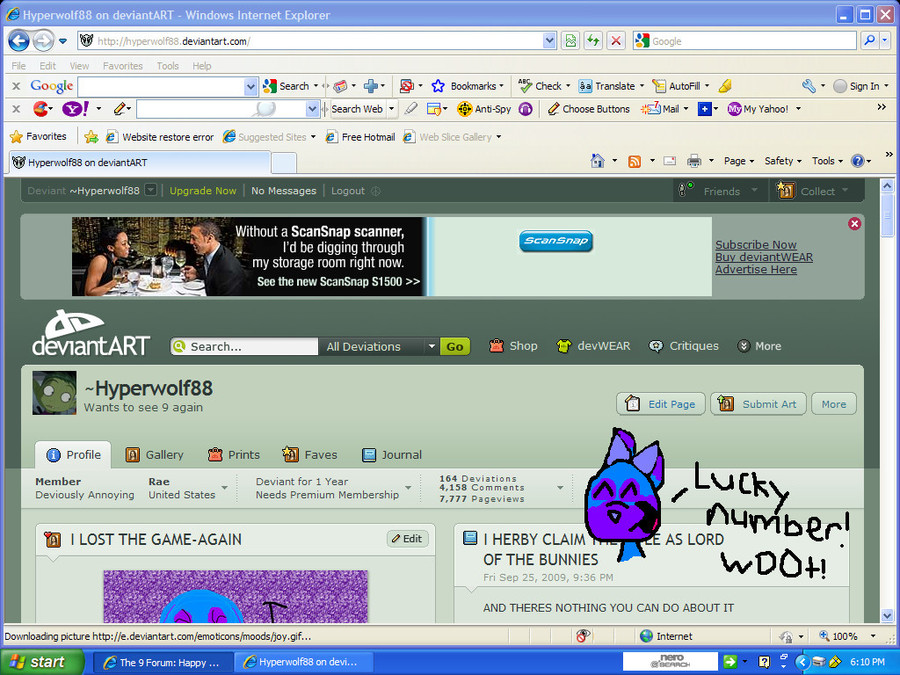
Task: Click the Advertise Here link
Action: [756, 269]
